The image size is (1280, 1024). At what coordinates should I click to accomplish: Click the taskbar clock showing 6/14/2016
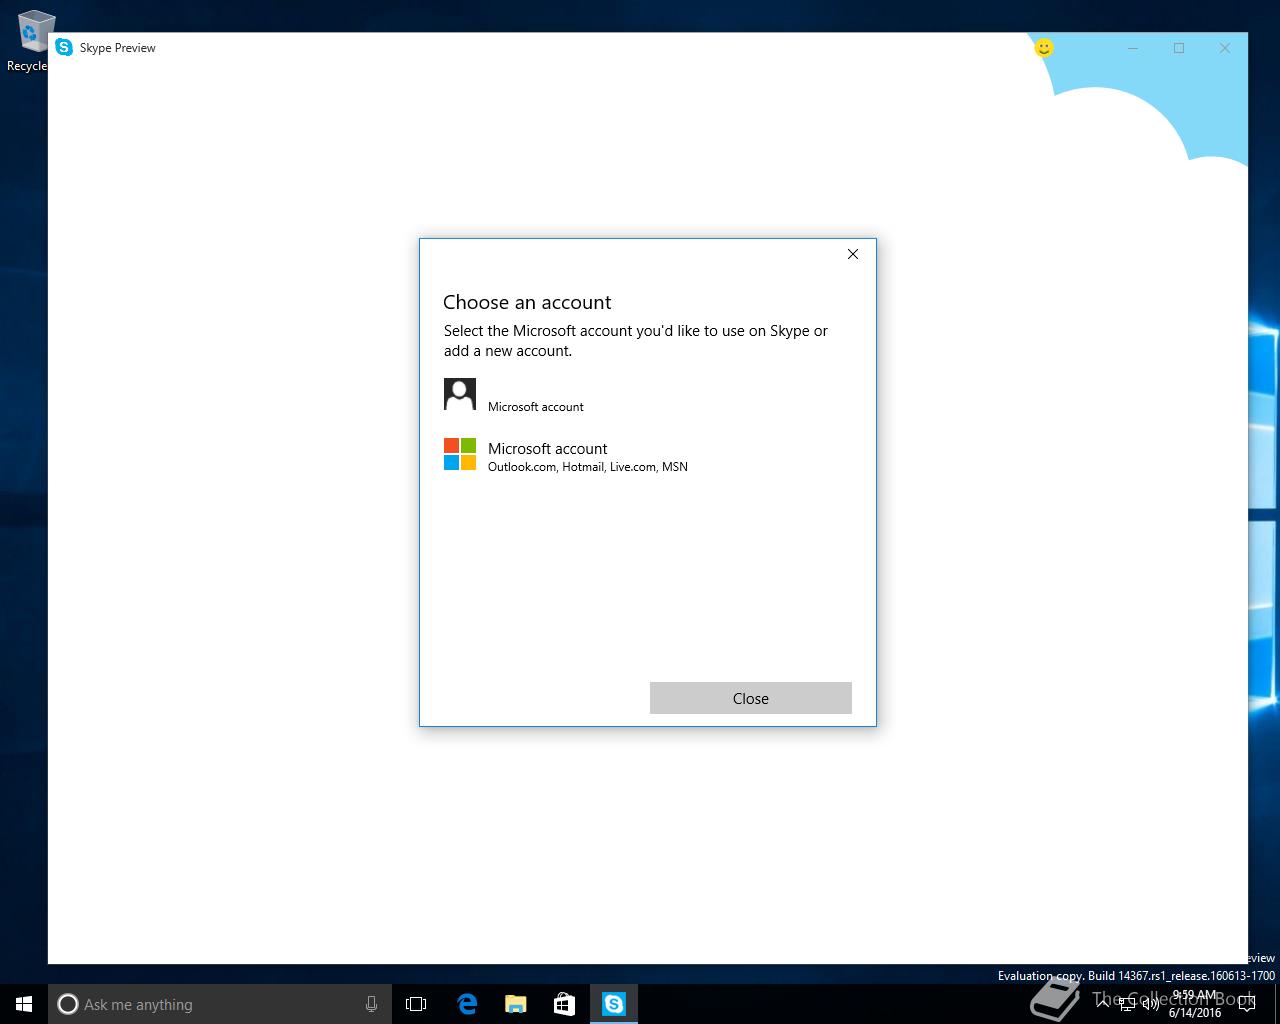click(1195, 1004)
